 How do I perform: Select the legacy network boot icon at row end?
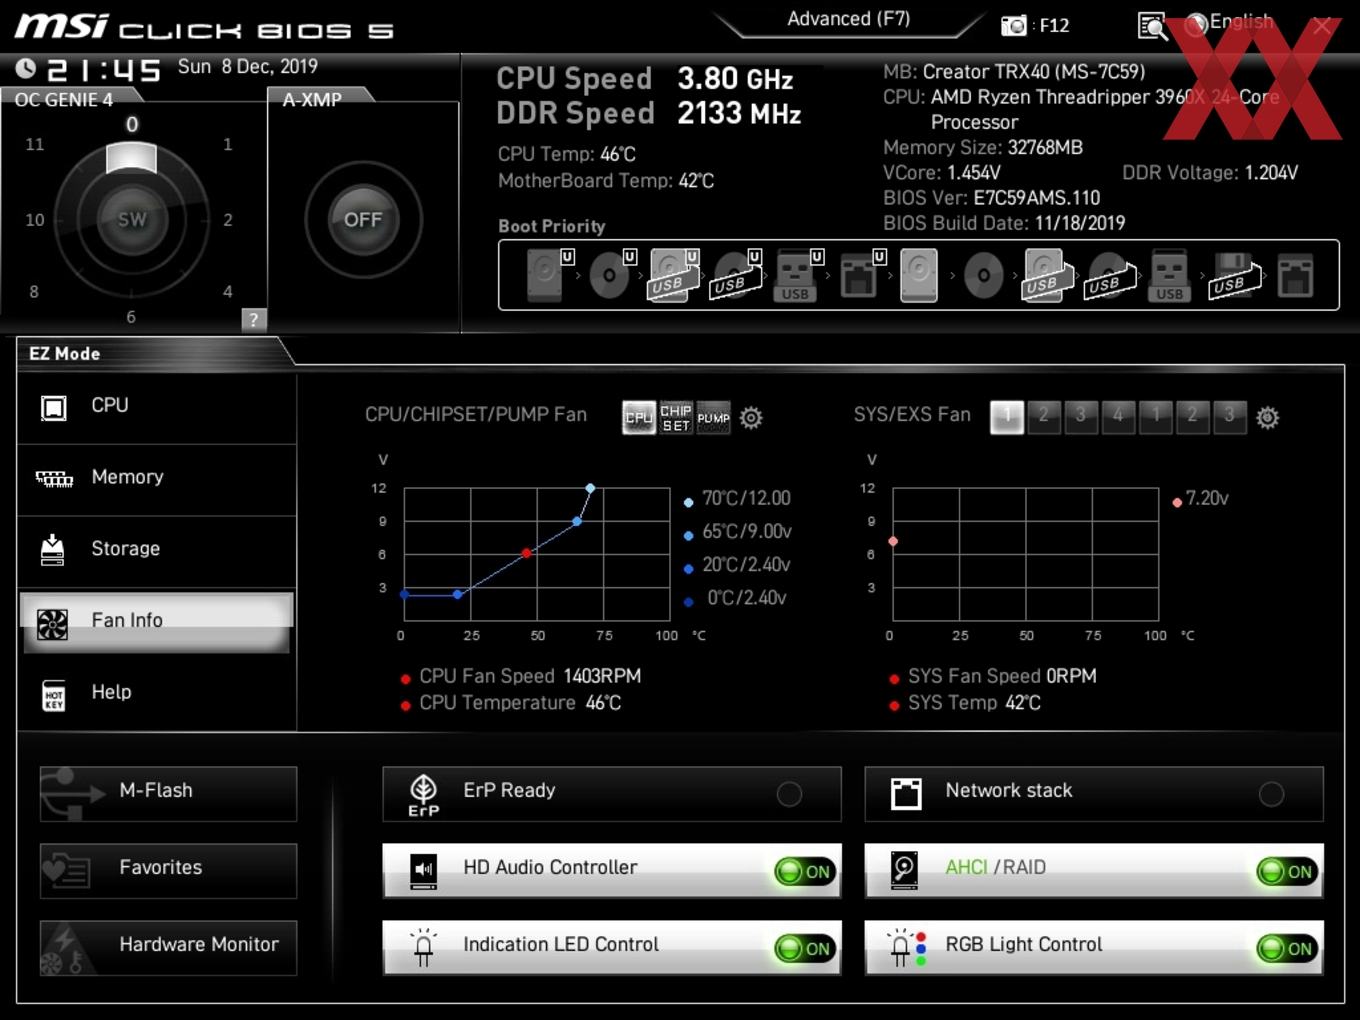click(x=1295, y=275)
